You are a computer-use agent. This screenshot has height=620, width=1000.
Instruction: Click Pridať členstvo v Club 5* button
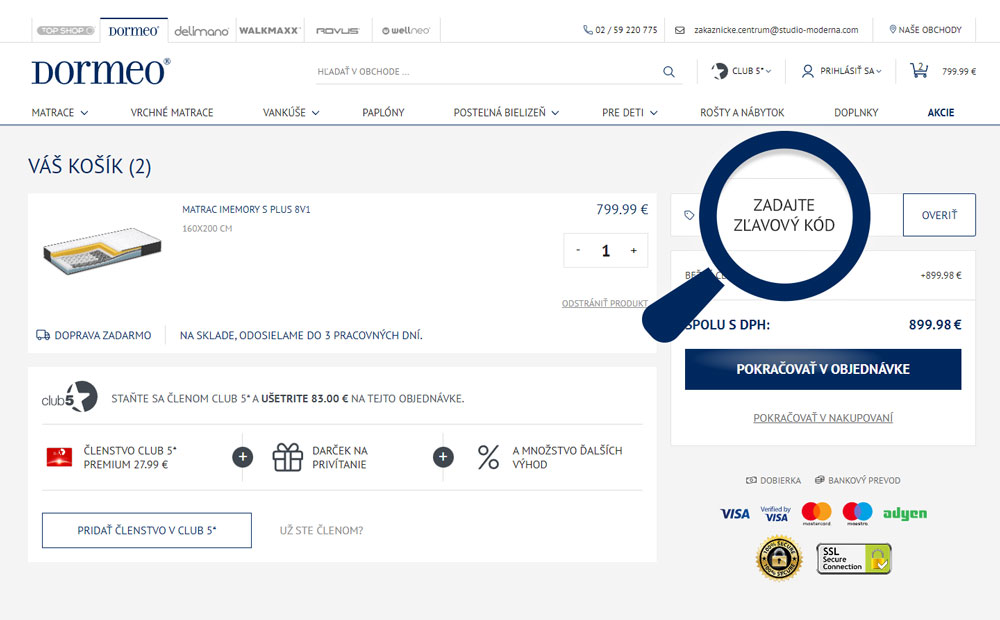tap(146, 530)
